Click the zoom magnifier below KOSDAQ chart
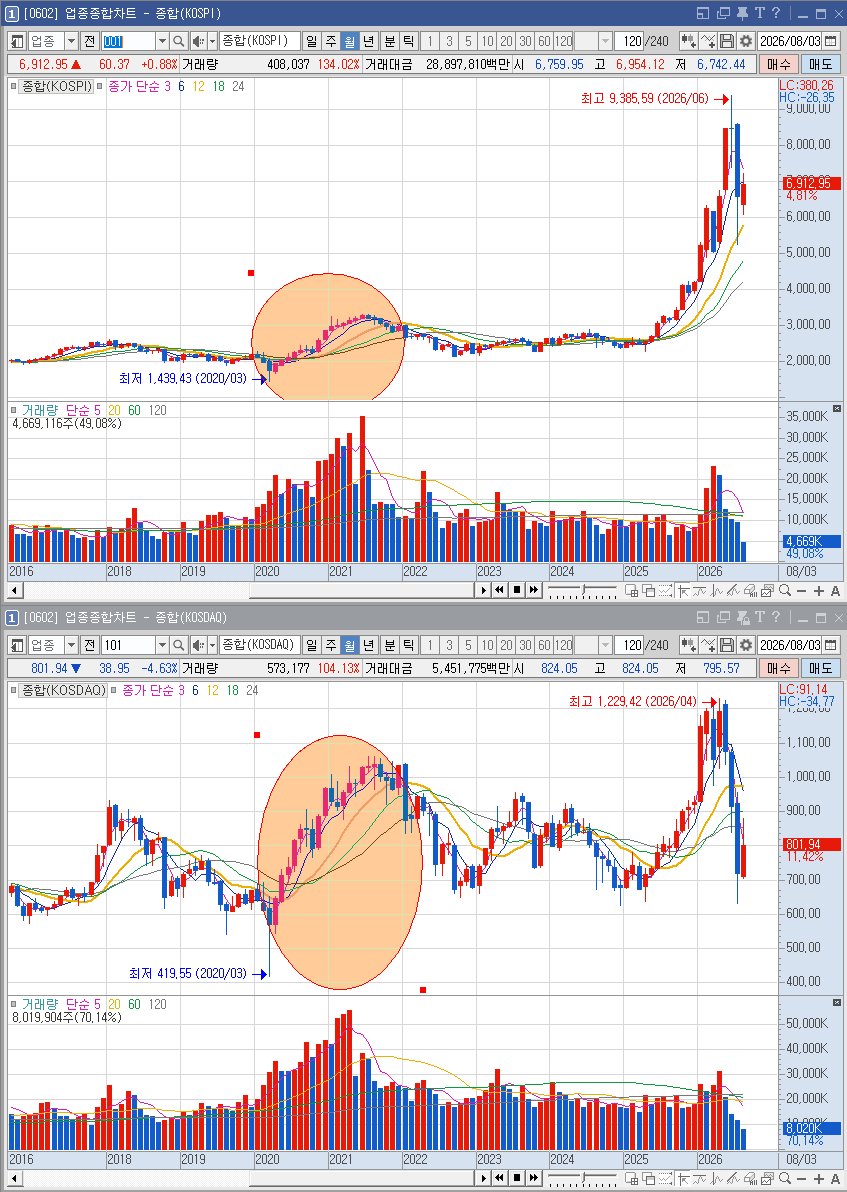The height and width of the screenshot is (1192, 847). pyautogui.click(x=785, y=1178)
